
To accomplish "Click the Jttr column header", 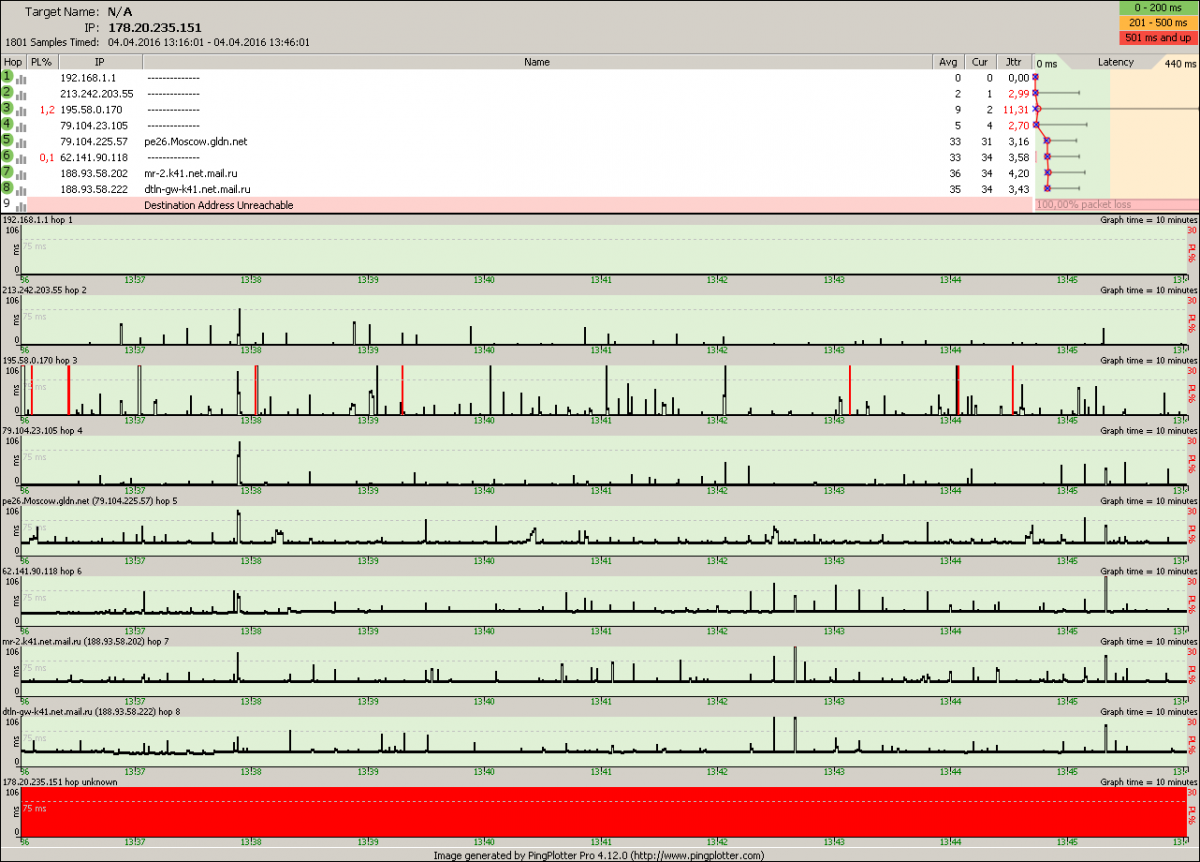I will [x=1013, y=62].
